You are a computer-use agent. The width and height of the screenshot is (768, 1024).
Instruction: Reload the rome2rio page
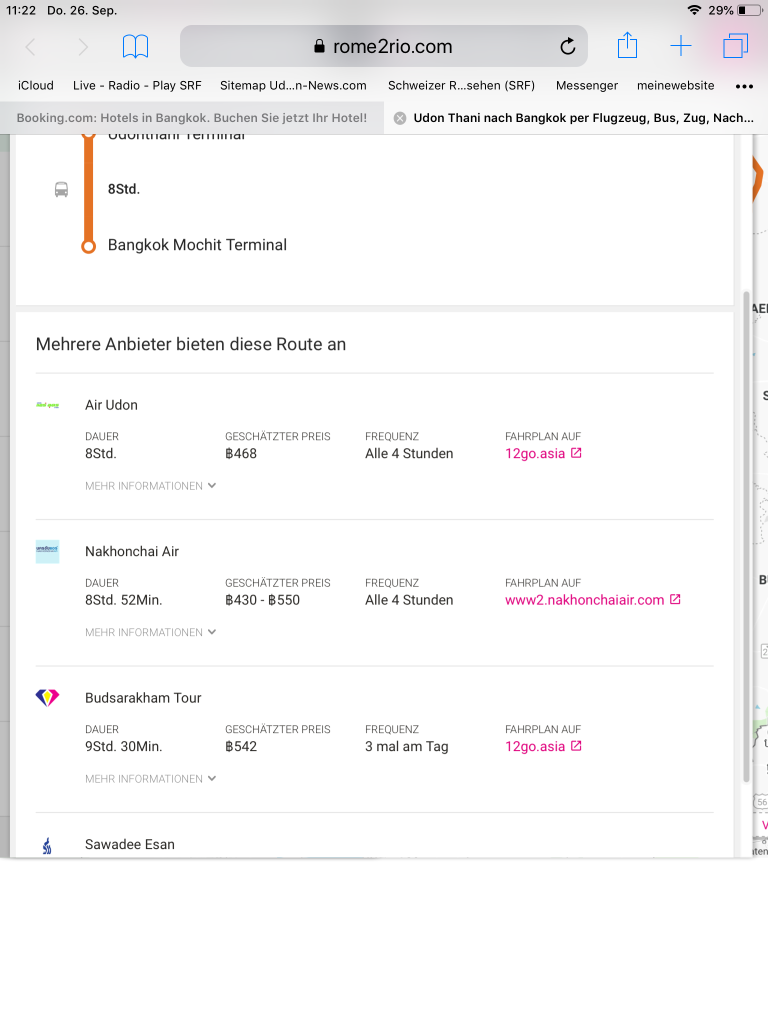tap(567, 47)
